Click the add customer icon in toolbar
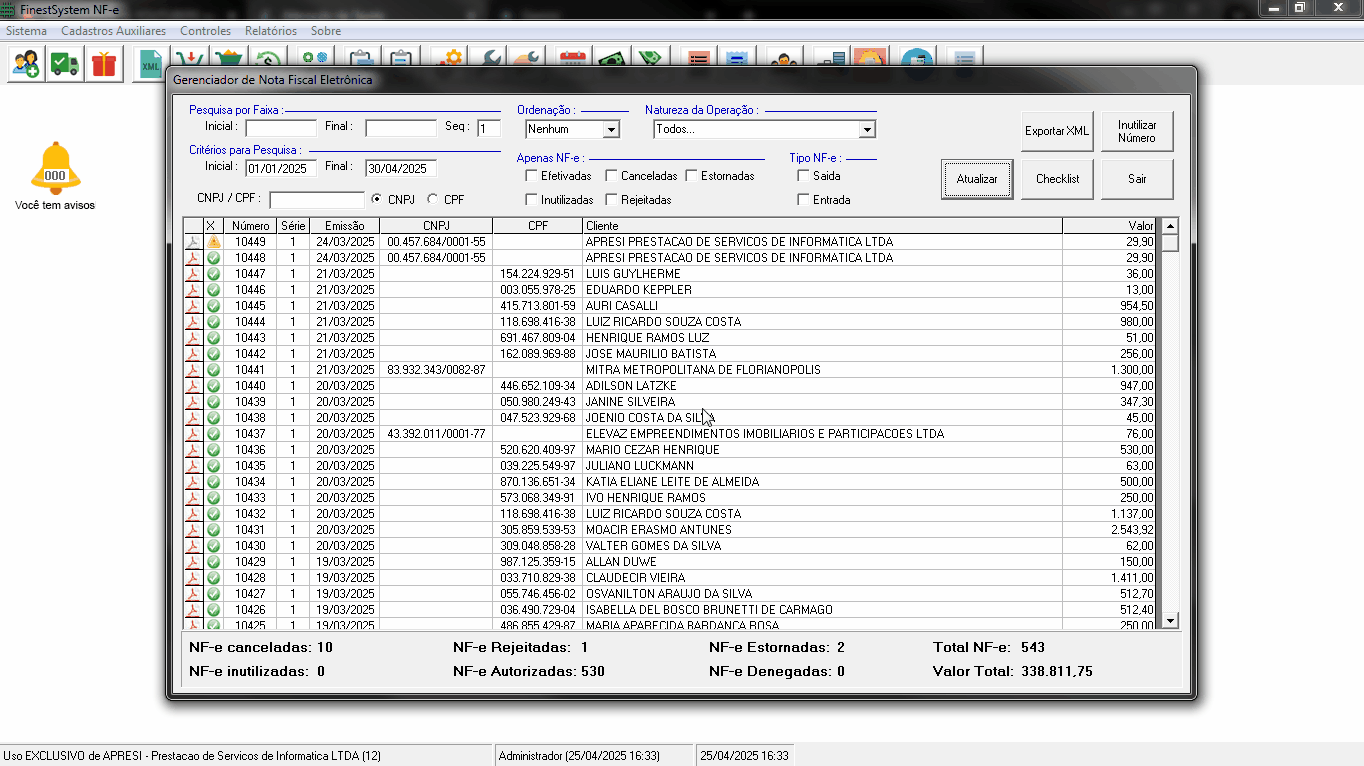The width and height of the screenshot is (1364, 766). tap(27, 65)
